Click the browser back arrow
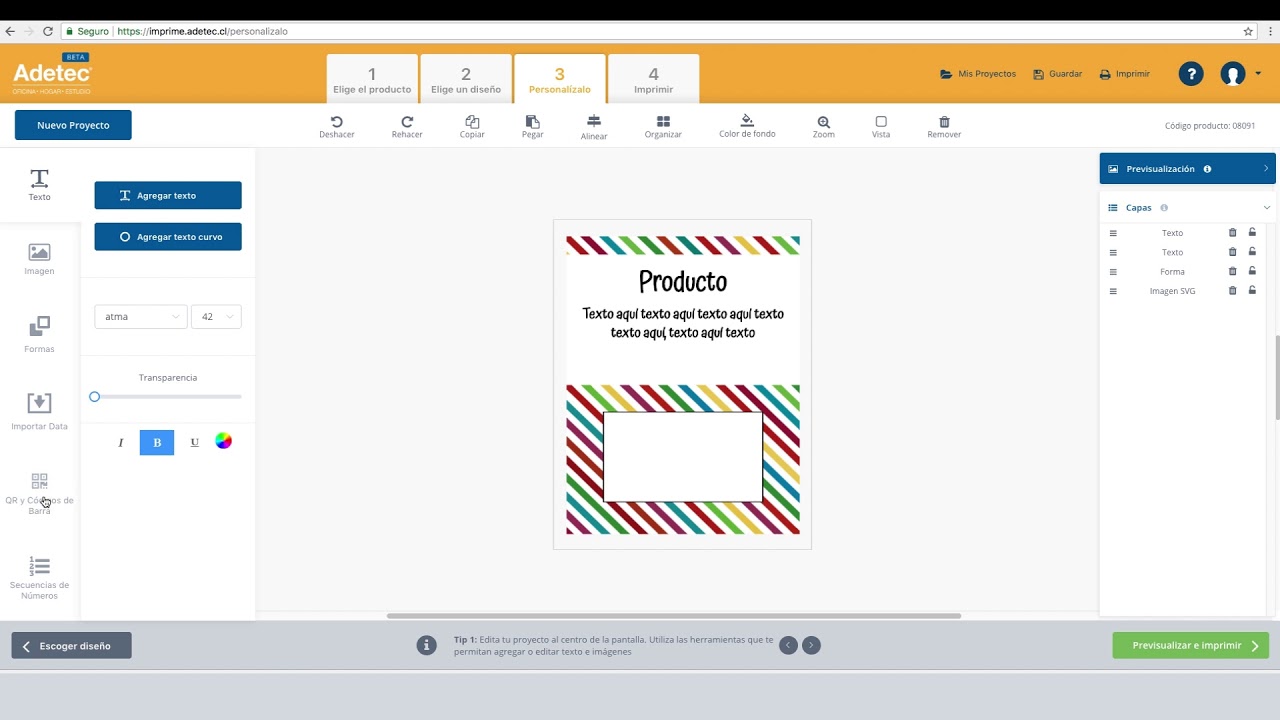The height and width of the screenshot is (720, 1280). pos(10,31)
